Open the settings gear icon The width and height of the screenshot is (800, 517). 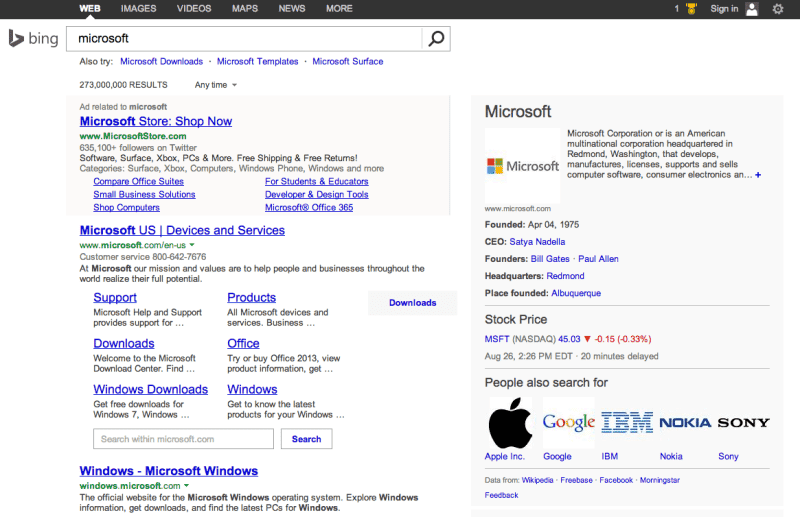tap(778, 9)
